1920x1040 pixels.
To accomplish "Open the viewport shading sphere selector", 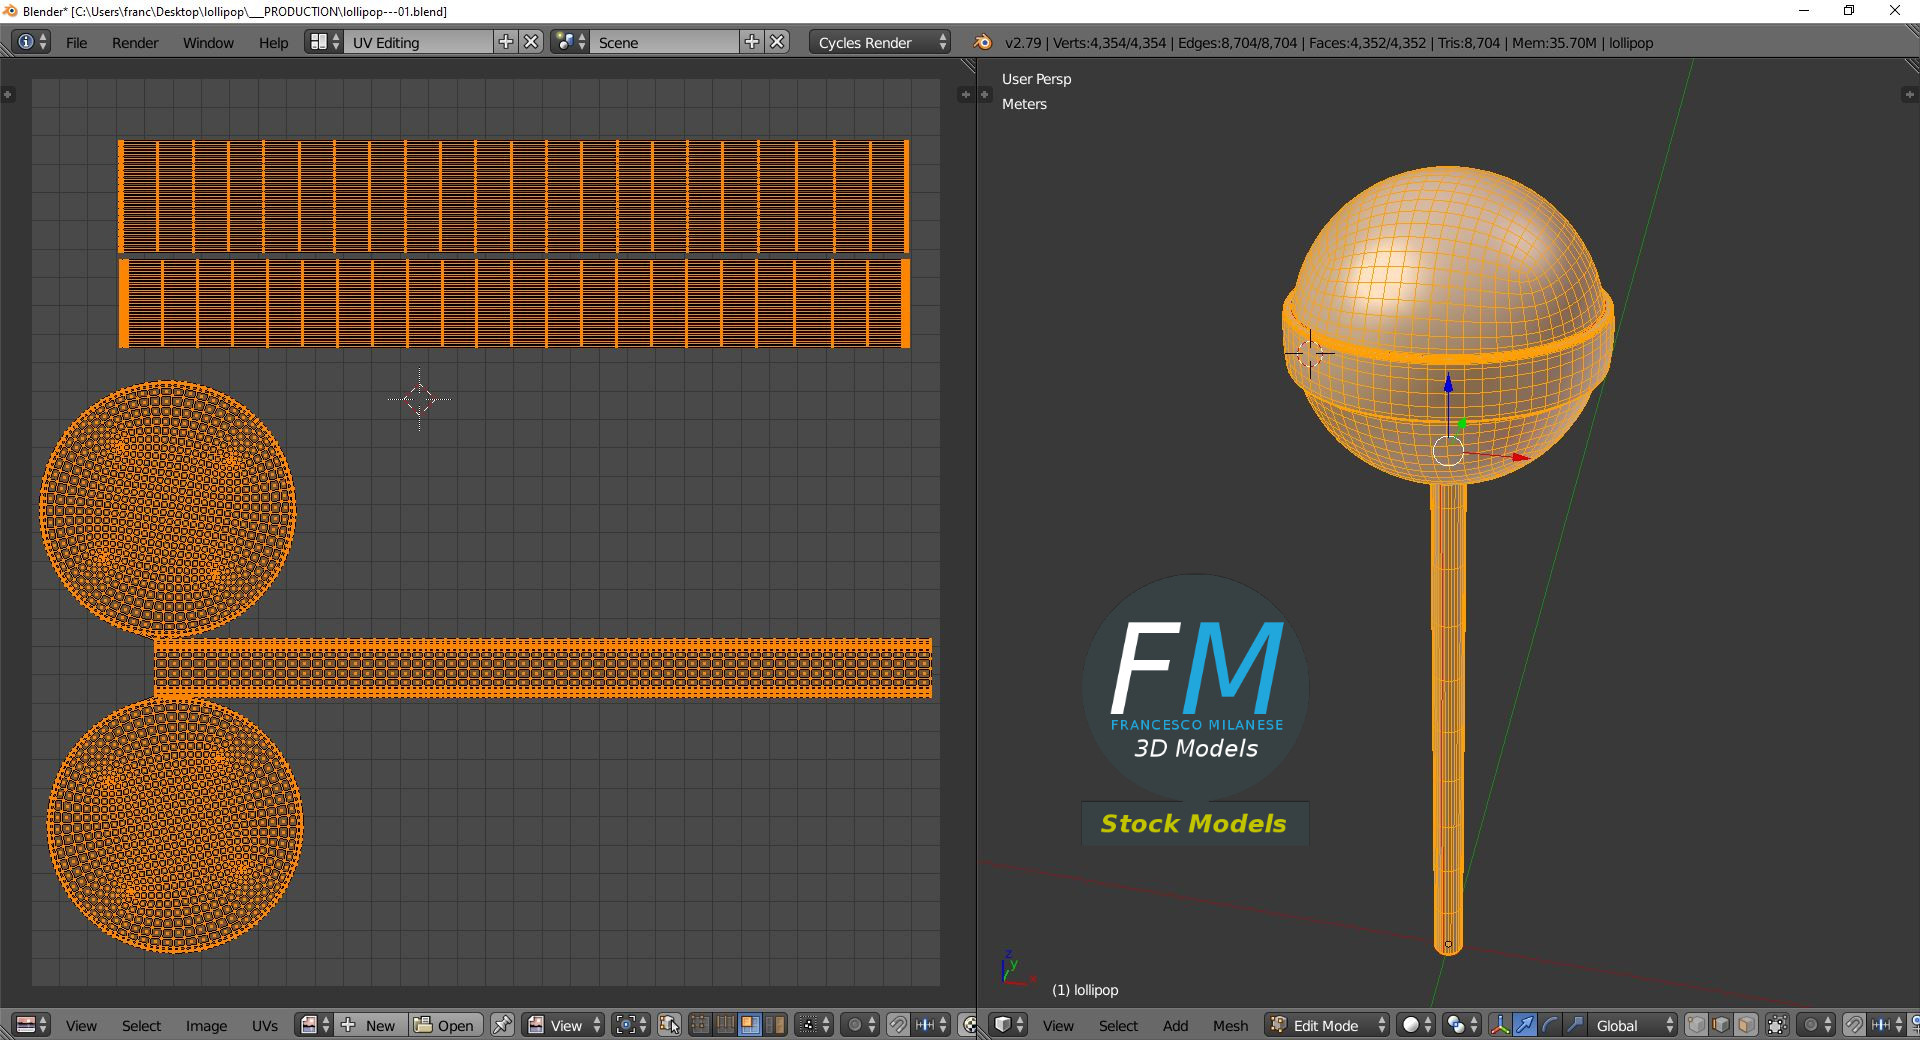I will click(1417, 1025).
